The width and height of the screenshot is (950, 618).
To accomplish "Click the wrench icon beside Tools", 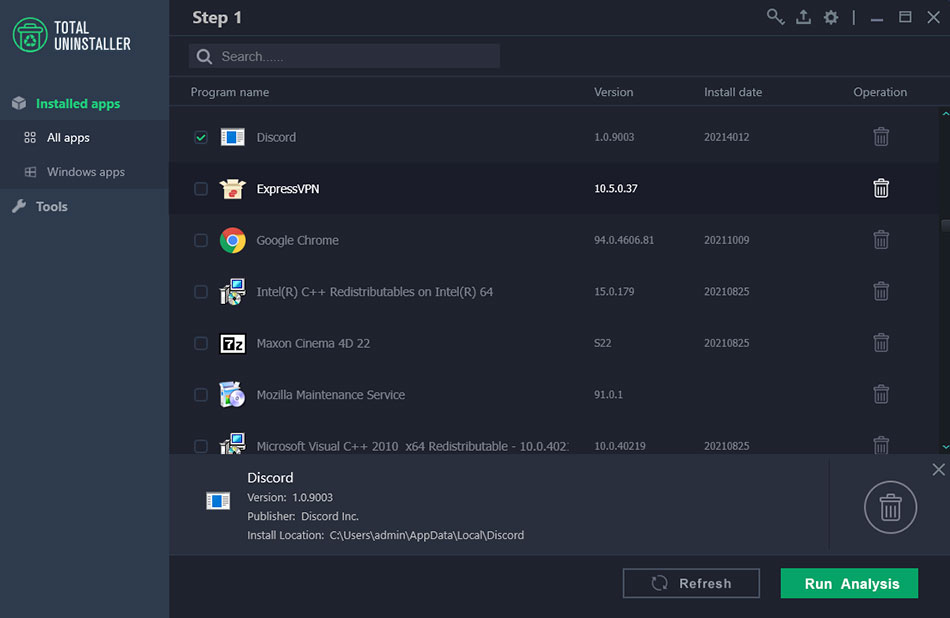I will [x=19, y=206].
